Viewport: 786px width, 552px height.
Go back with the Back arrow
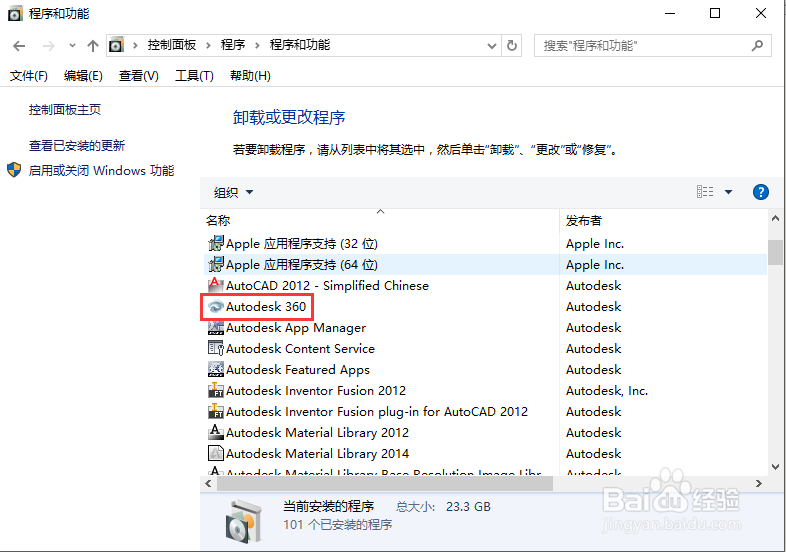click(x=19, y=46)
